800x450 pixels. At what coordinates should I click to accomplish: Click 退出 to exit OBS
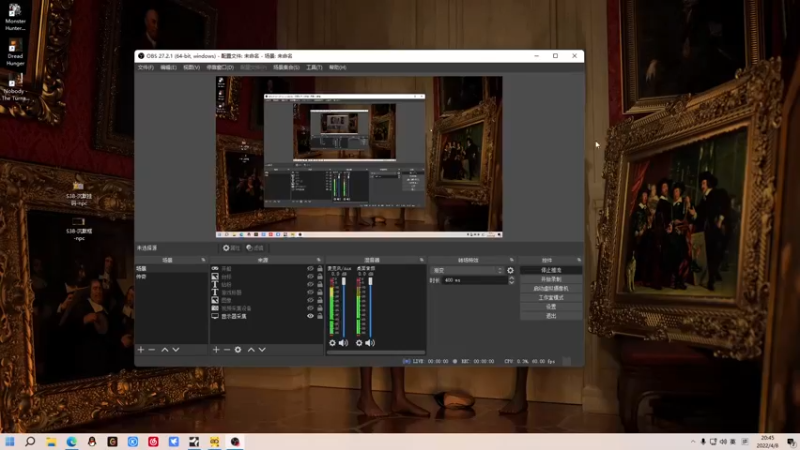coord(551,316)
